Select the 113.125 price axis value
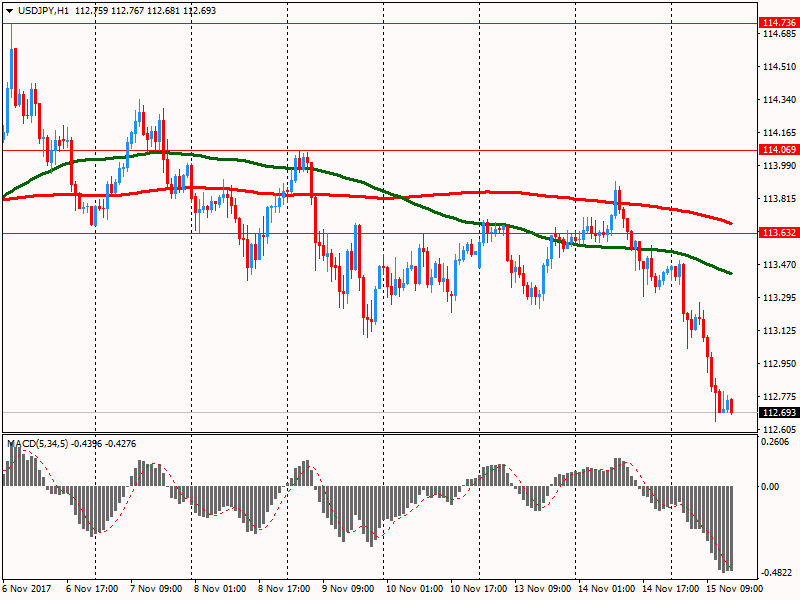Viewport: 800px width, 600px height. [779, 331]
